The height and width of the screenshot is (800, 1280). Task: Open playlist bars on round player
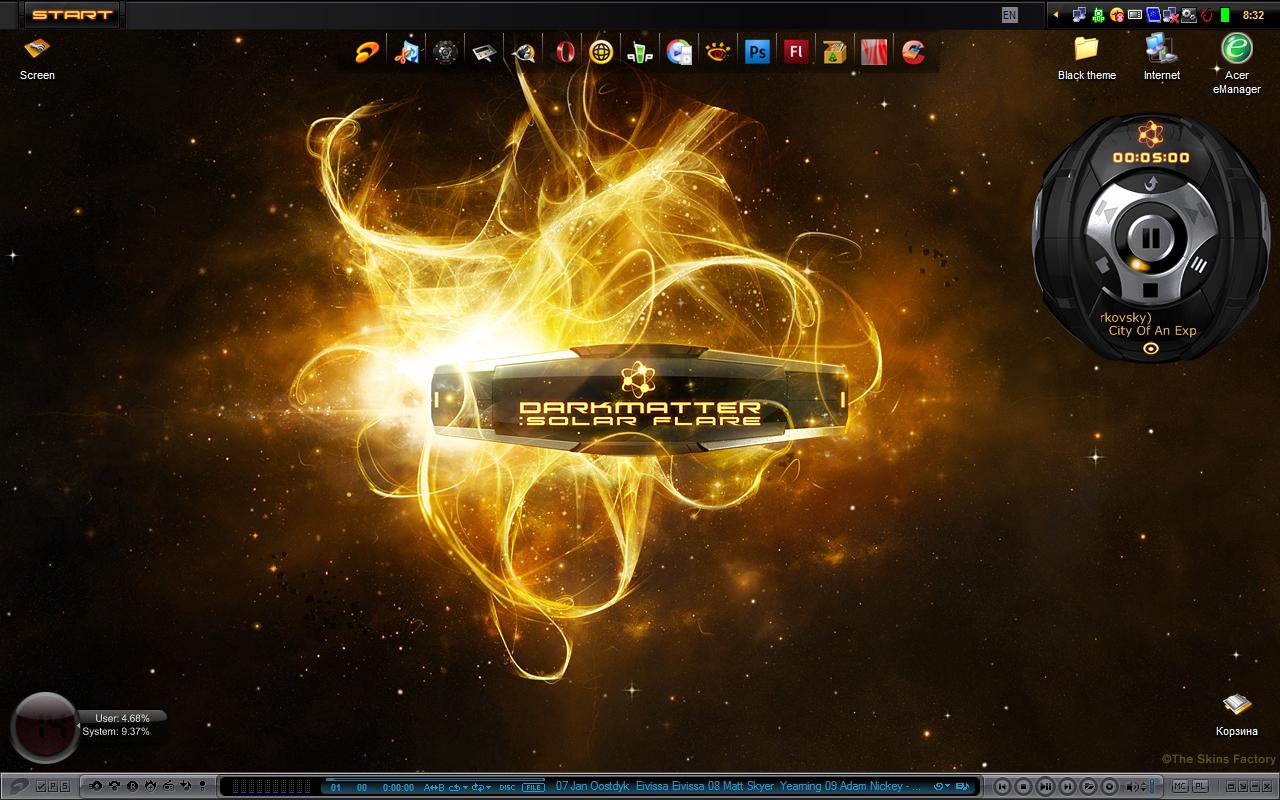tap(1199, 265)
